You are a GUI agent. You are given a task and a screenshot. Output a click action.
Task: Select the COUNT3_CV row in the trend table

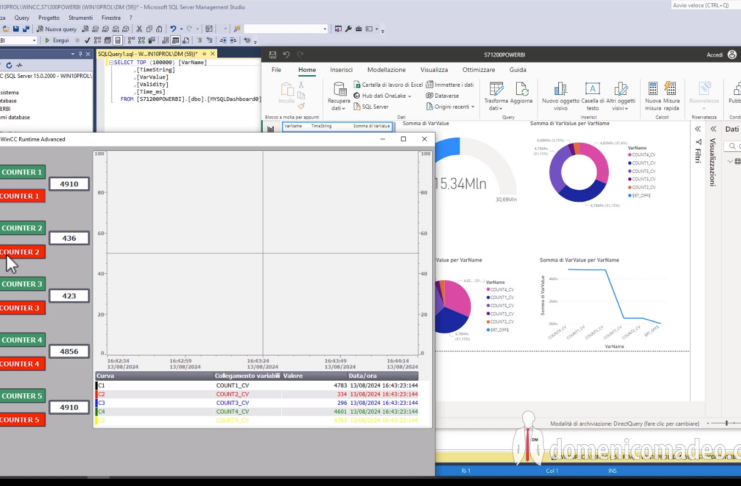[257, 403]
